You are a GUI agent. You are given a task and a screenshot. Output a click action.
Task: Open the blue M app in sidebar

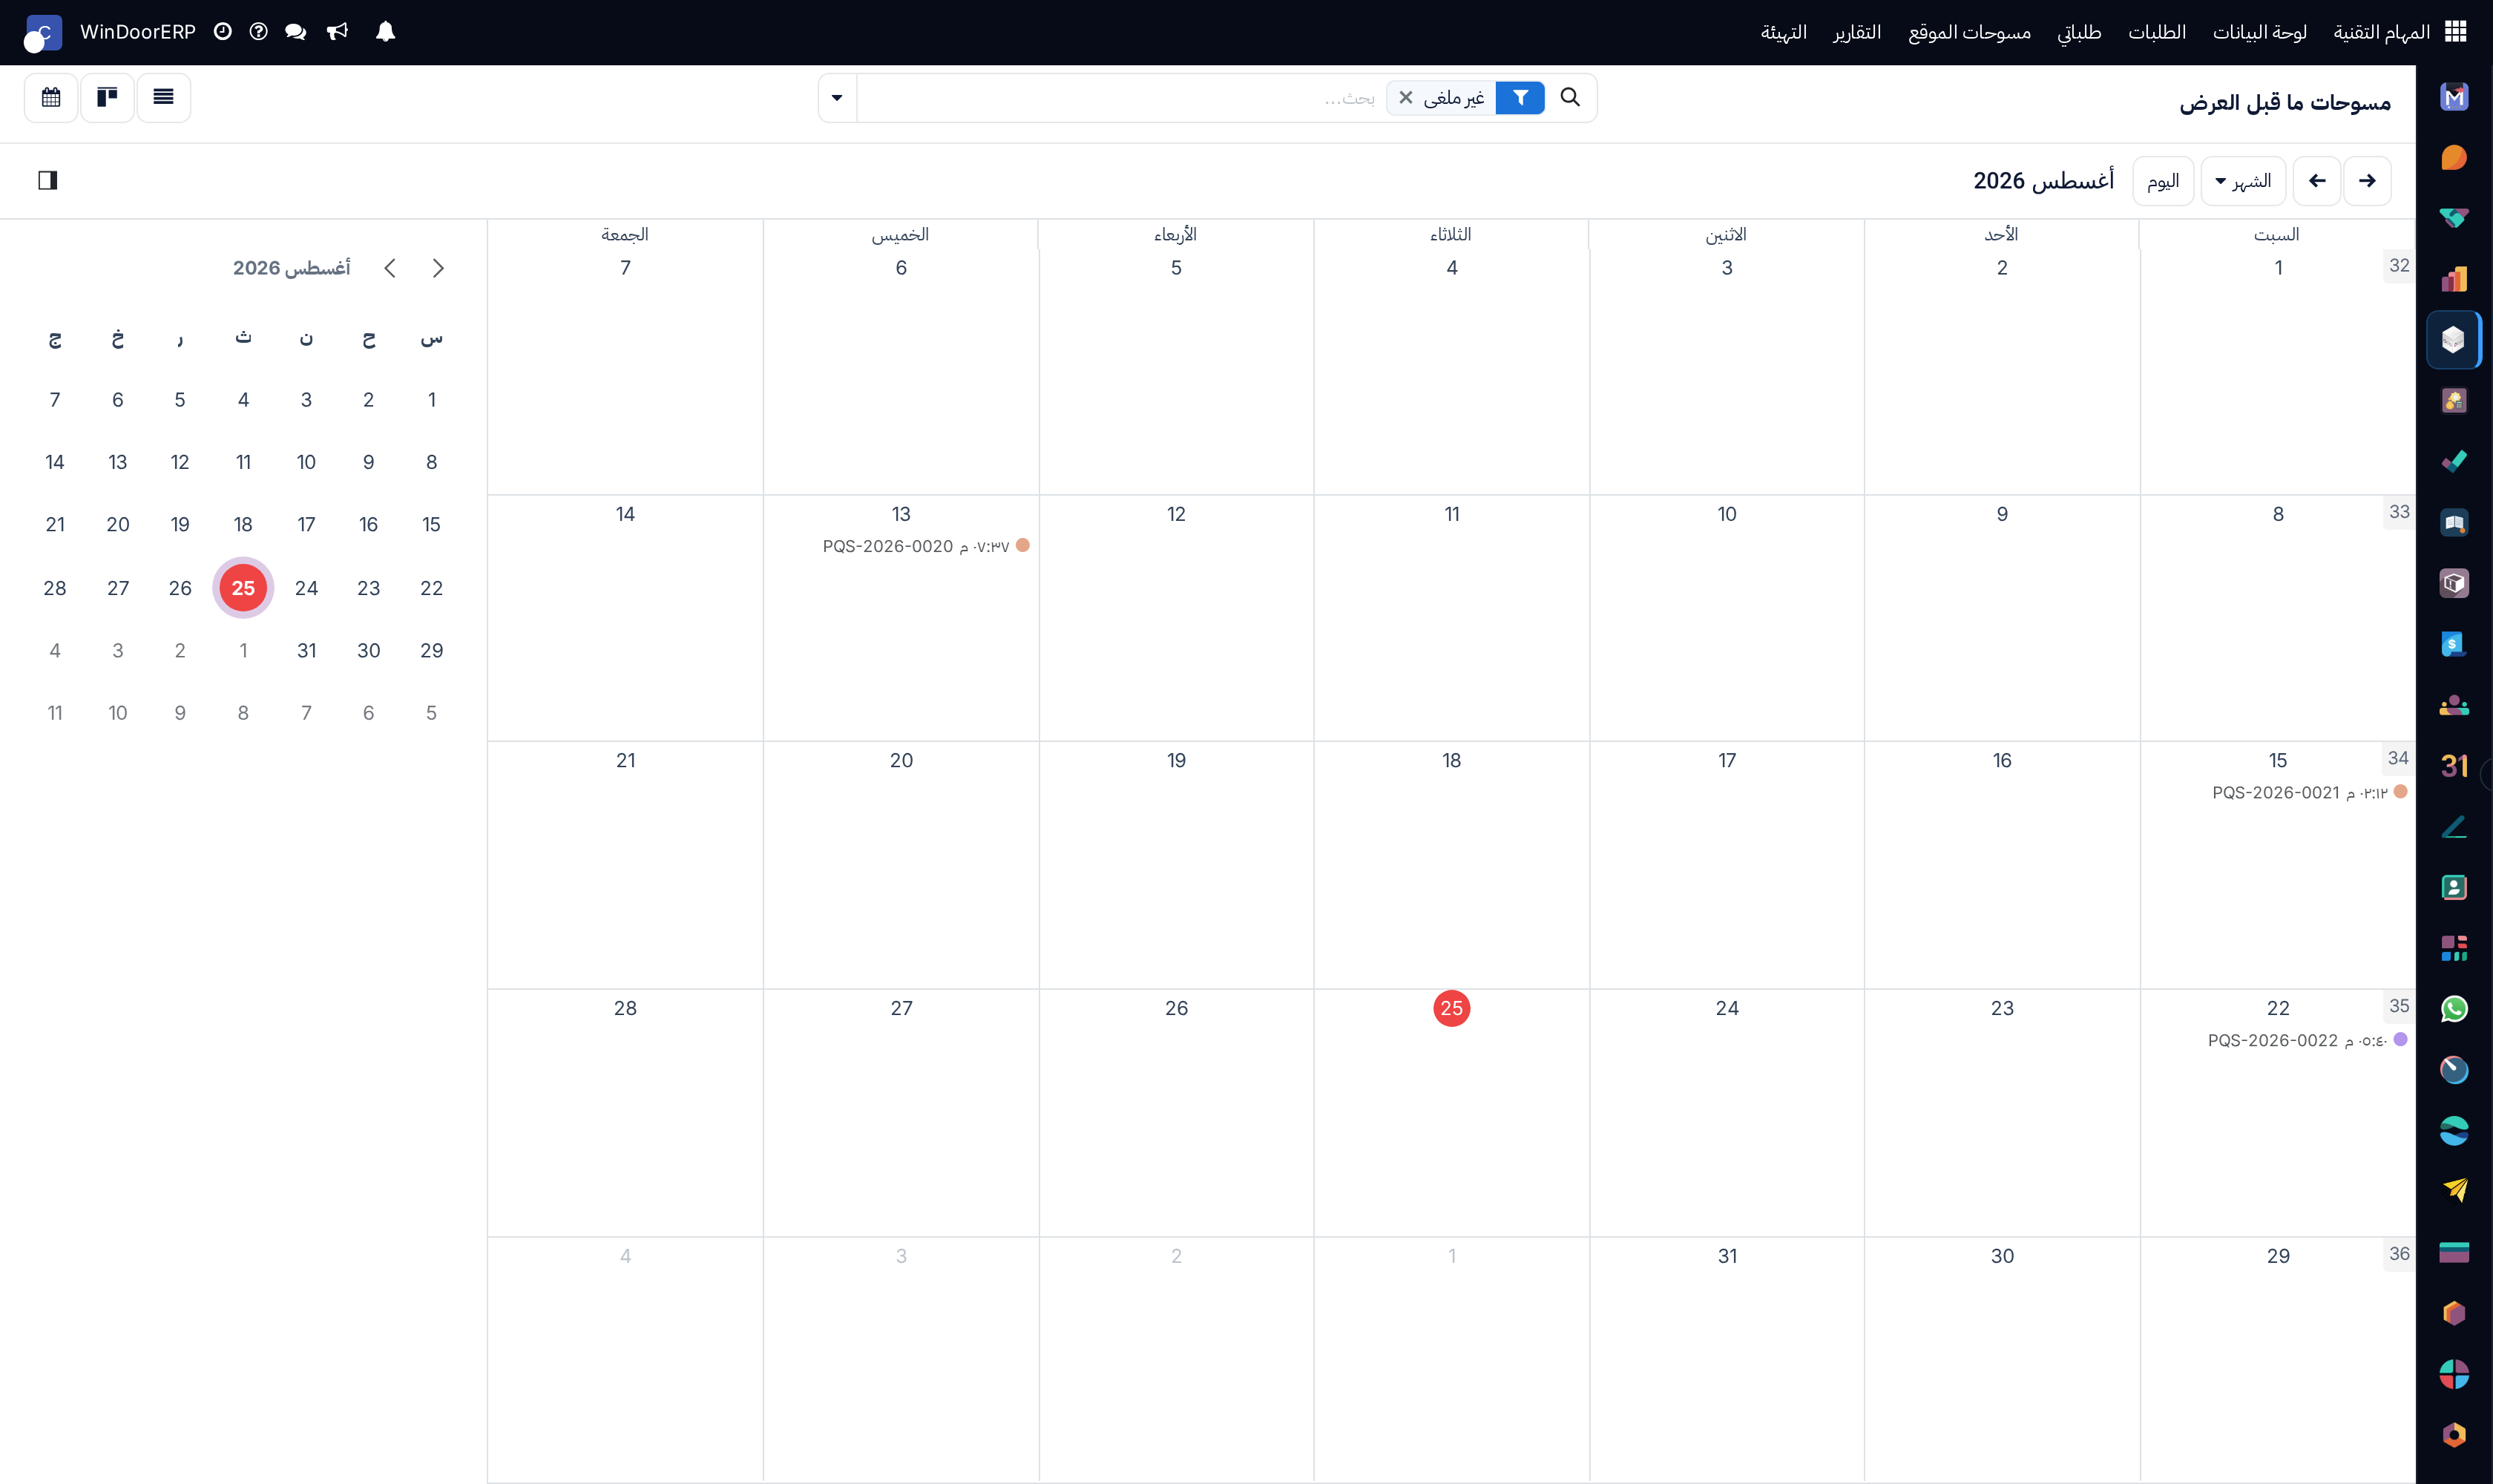tap(2454, 97)
